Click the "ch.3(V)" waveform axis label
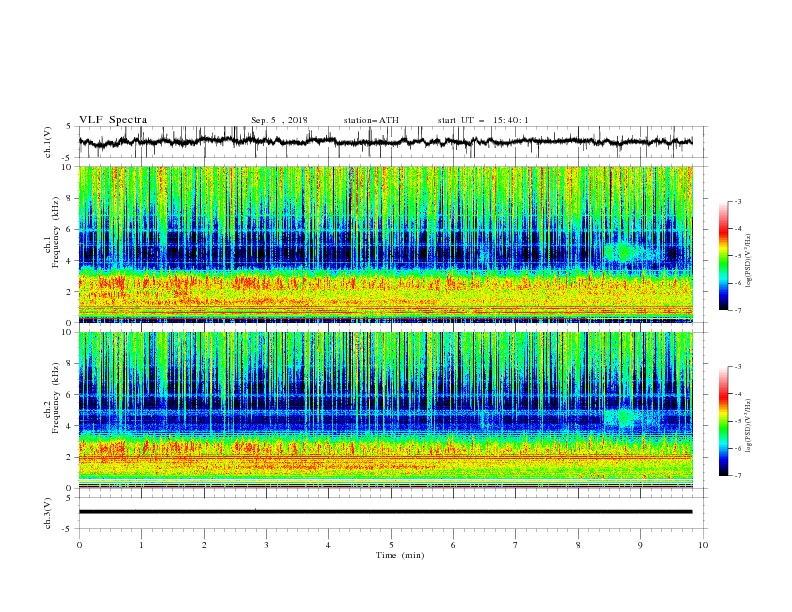Screen dimensions: 792x612 tap(48, 513)
